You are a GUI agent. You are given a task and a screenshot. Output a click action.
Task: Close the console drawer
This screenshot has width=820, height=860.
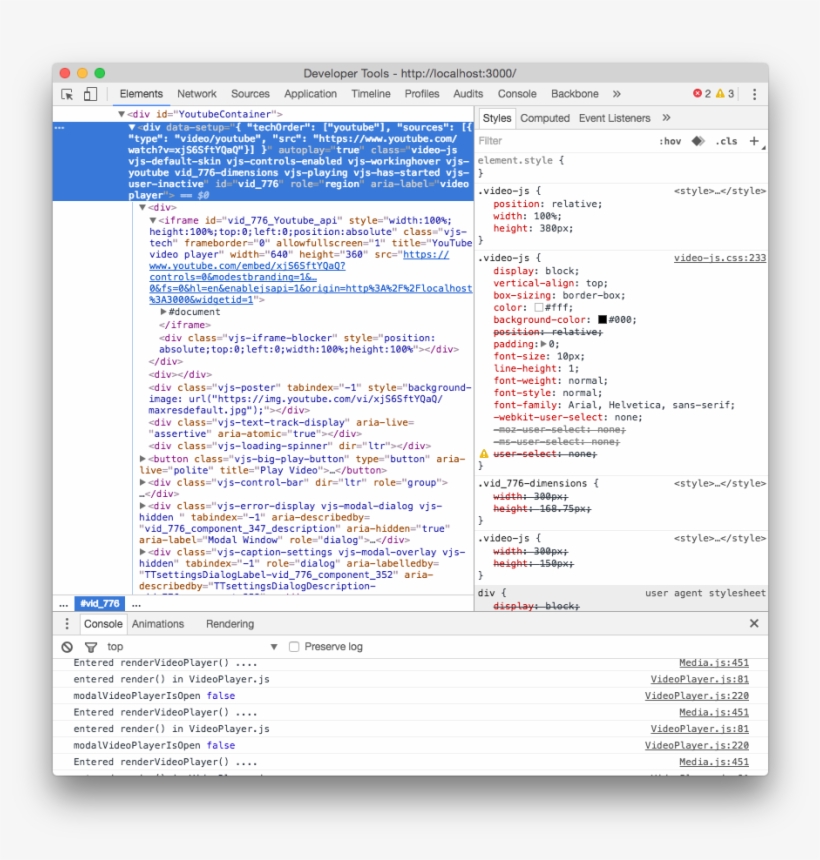[754, 623]
